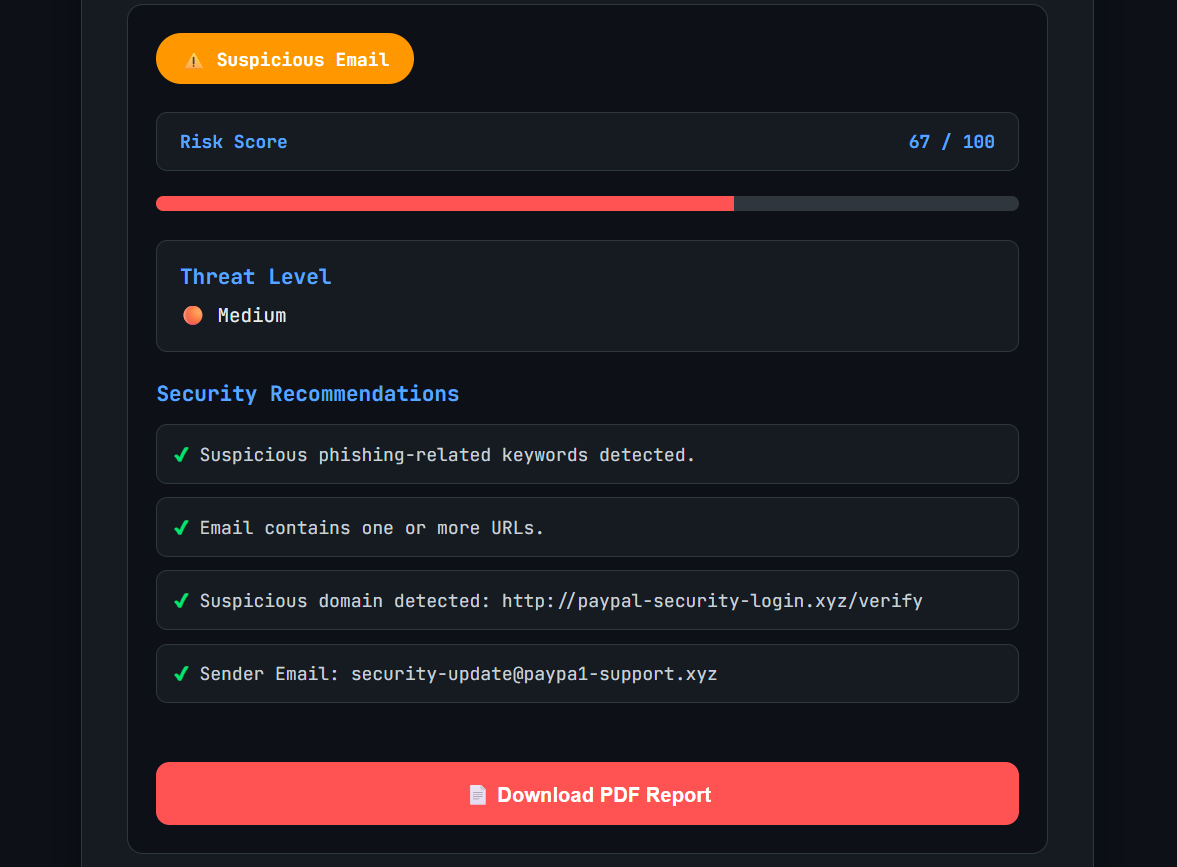
Task: Click the Risk Score label
Action: [233, 142]
